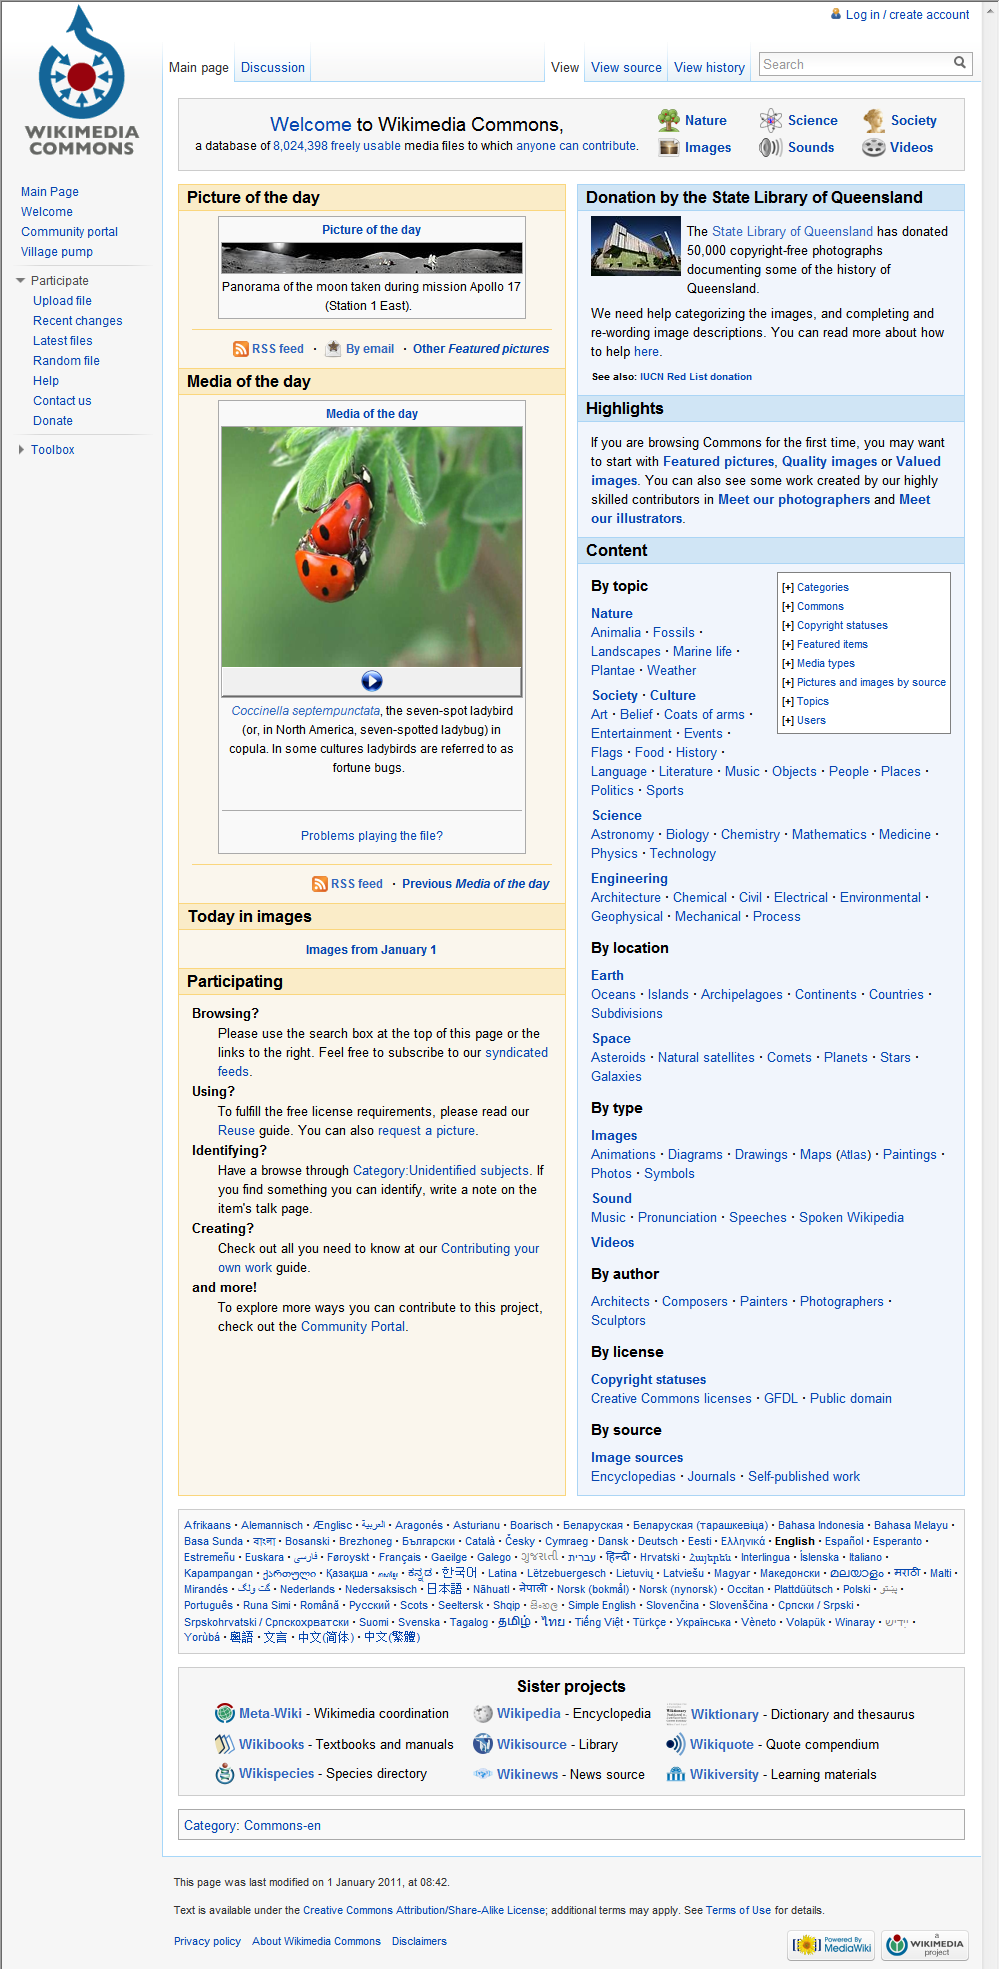1000x1969 pixels.
Task: Click the Sounds speaker icon
Action: click(x=770, y=147)
